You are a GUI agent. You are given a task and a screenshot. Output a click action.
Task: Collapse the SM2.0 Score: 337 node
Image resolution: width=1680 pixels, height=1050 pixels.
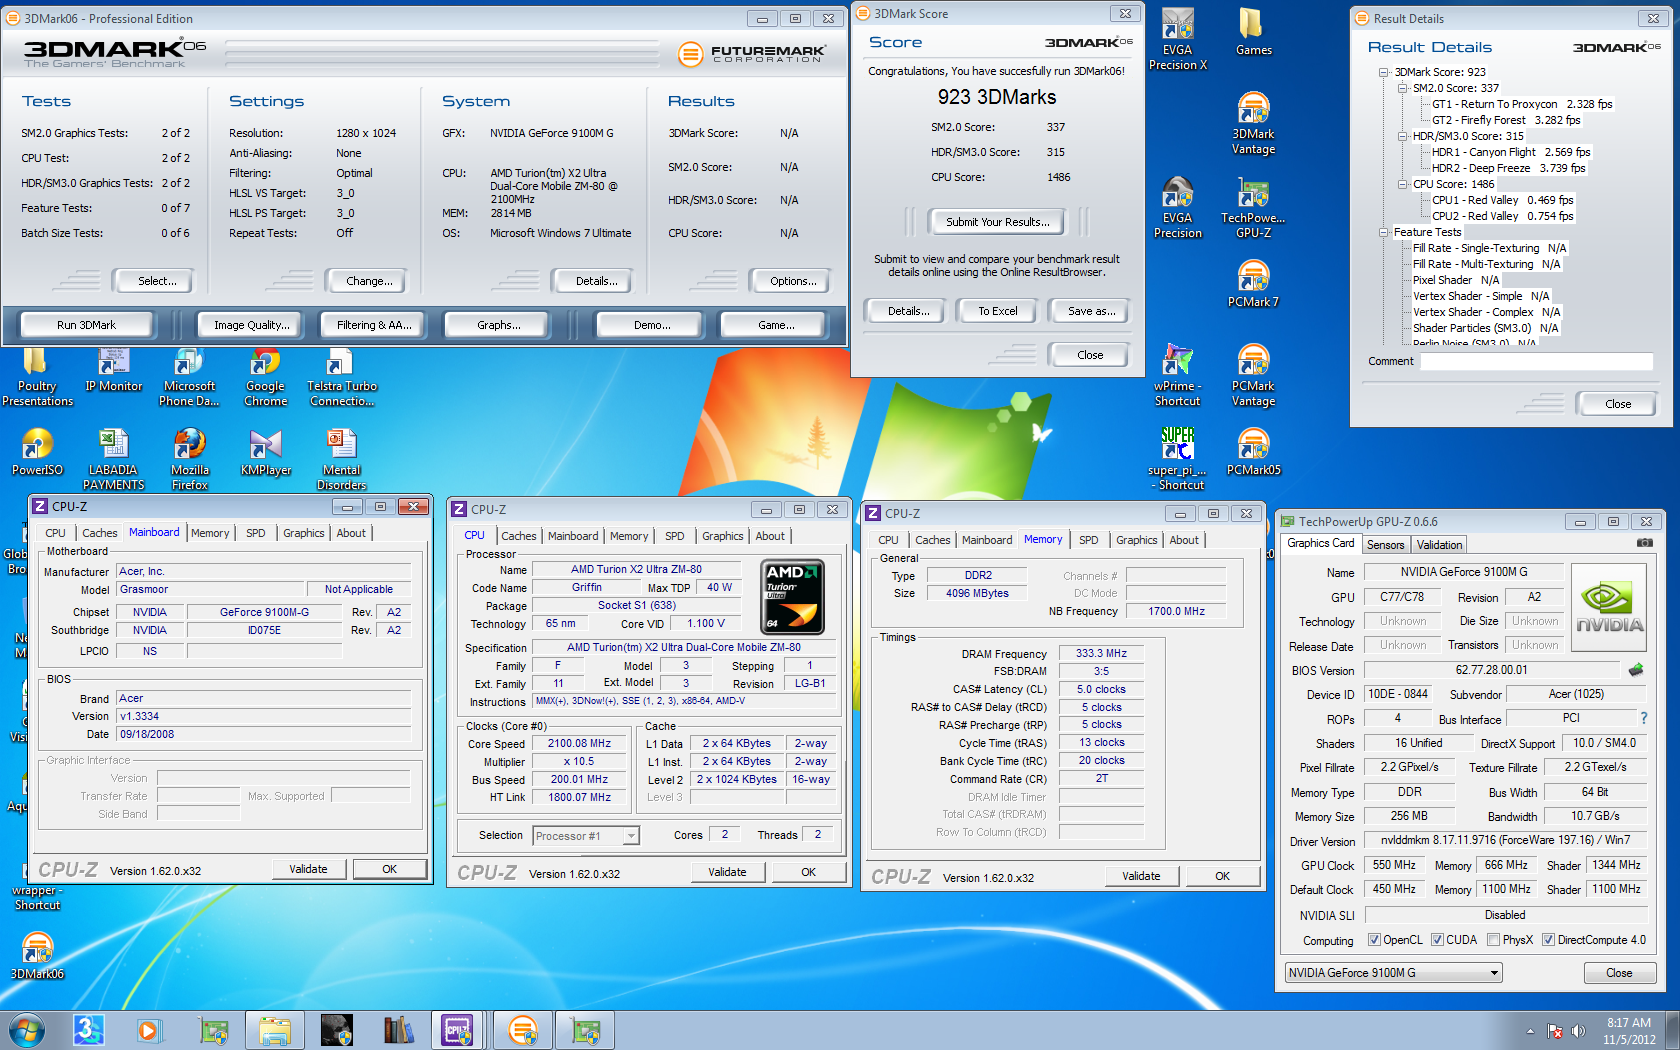click(1403, 88)
